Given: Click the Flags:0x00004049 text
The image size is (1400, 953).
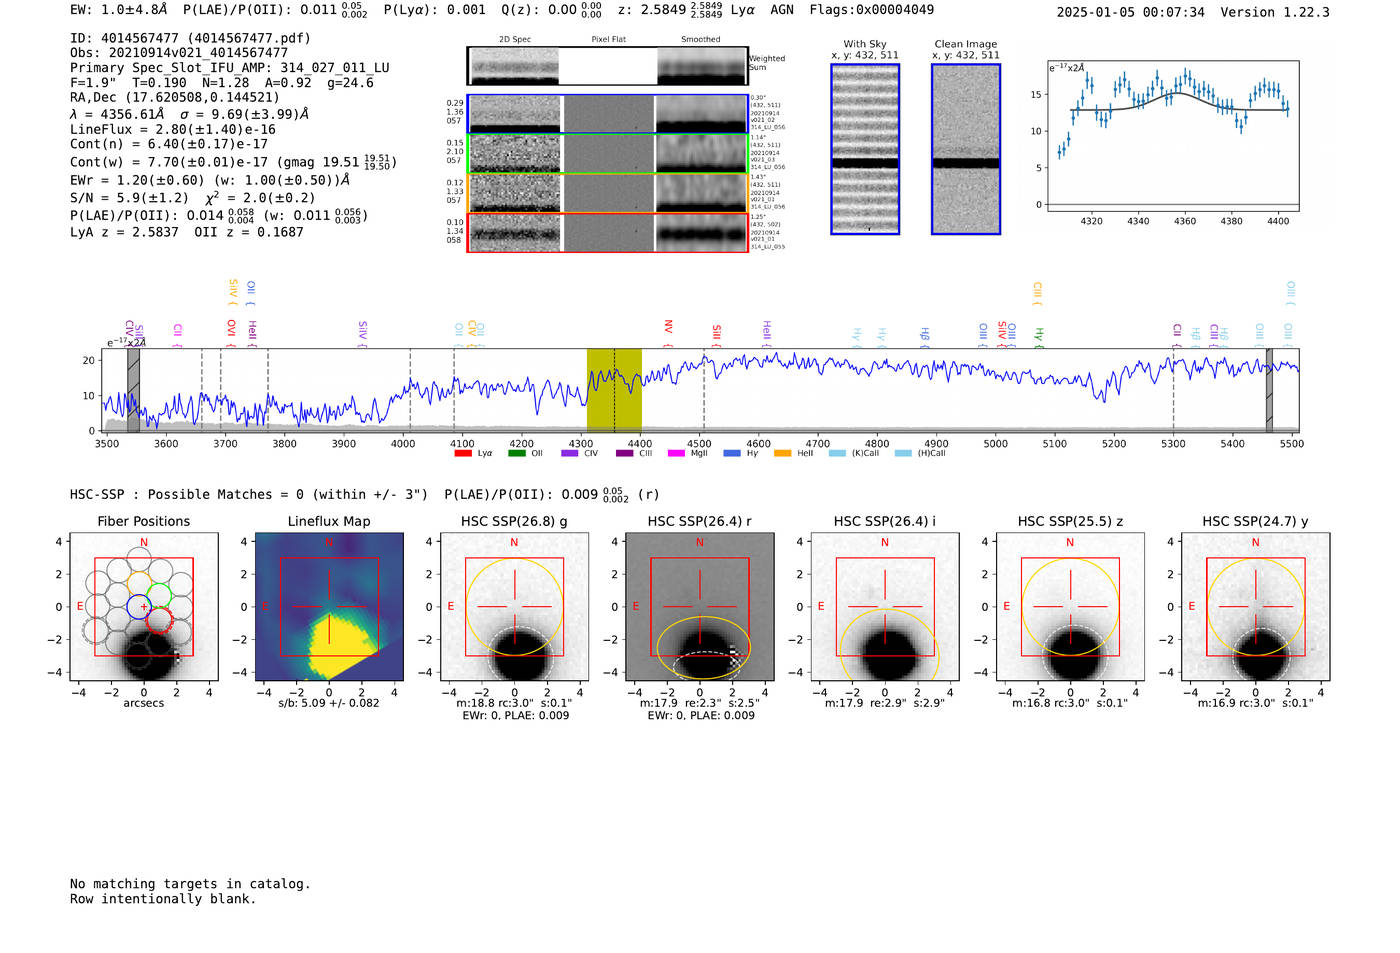Looking at the screenshot, I should 872,10.
